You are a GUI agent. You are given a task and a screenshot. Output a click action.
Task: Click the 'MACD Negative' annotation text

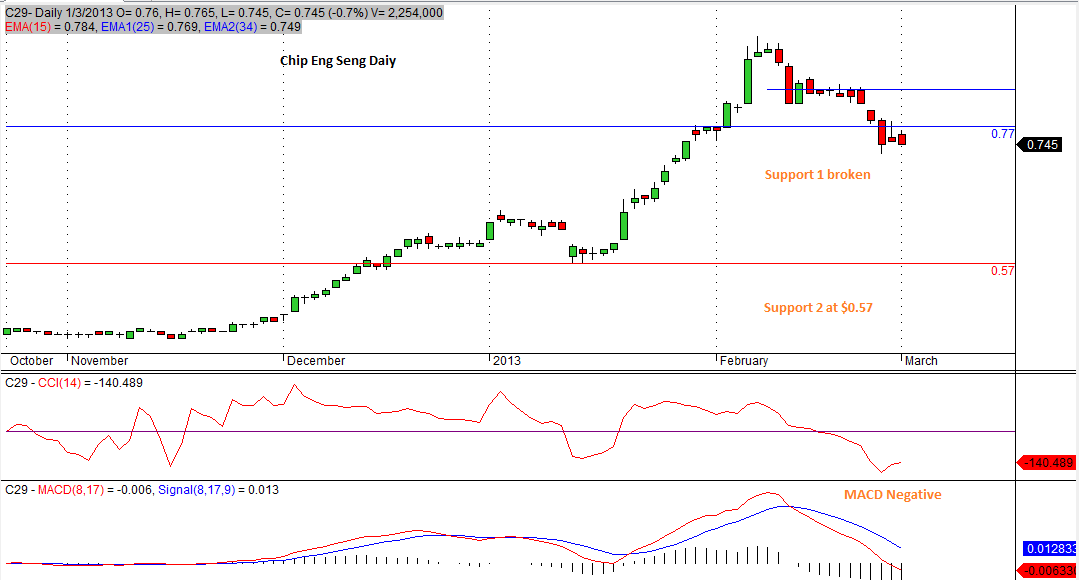892,494
